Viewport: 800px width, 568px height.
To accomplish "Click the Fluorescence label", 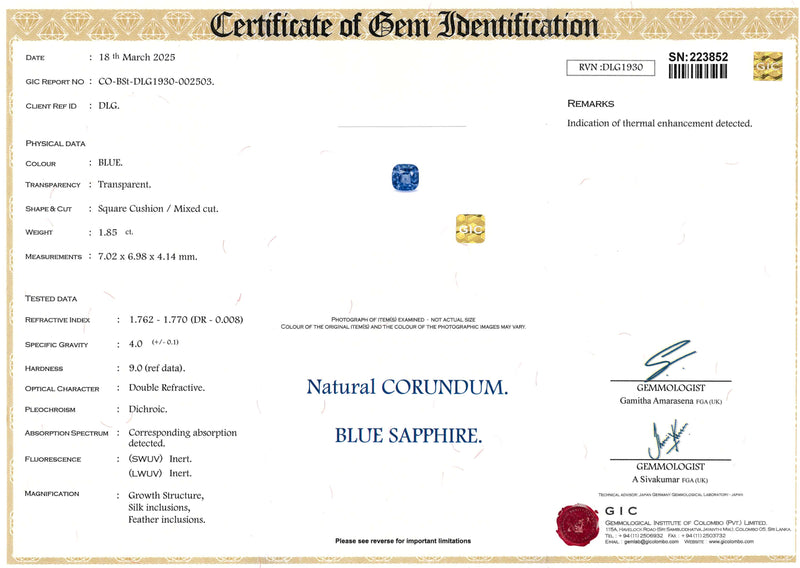I will click(53, 459).
